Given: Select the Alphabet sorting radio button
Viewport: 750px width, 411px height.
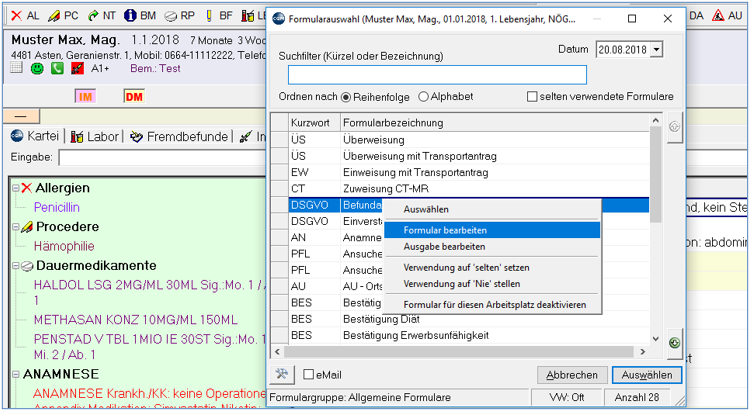Looking at the screenshot, I should point(423,97).
